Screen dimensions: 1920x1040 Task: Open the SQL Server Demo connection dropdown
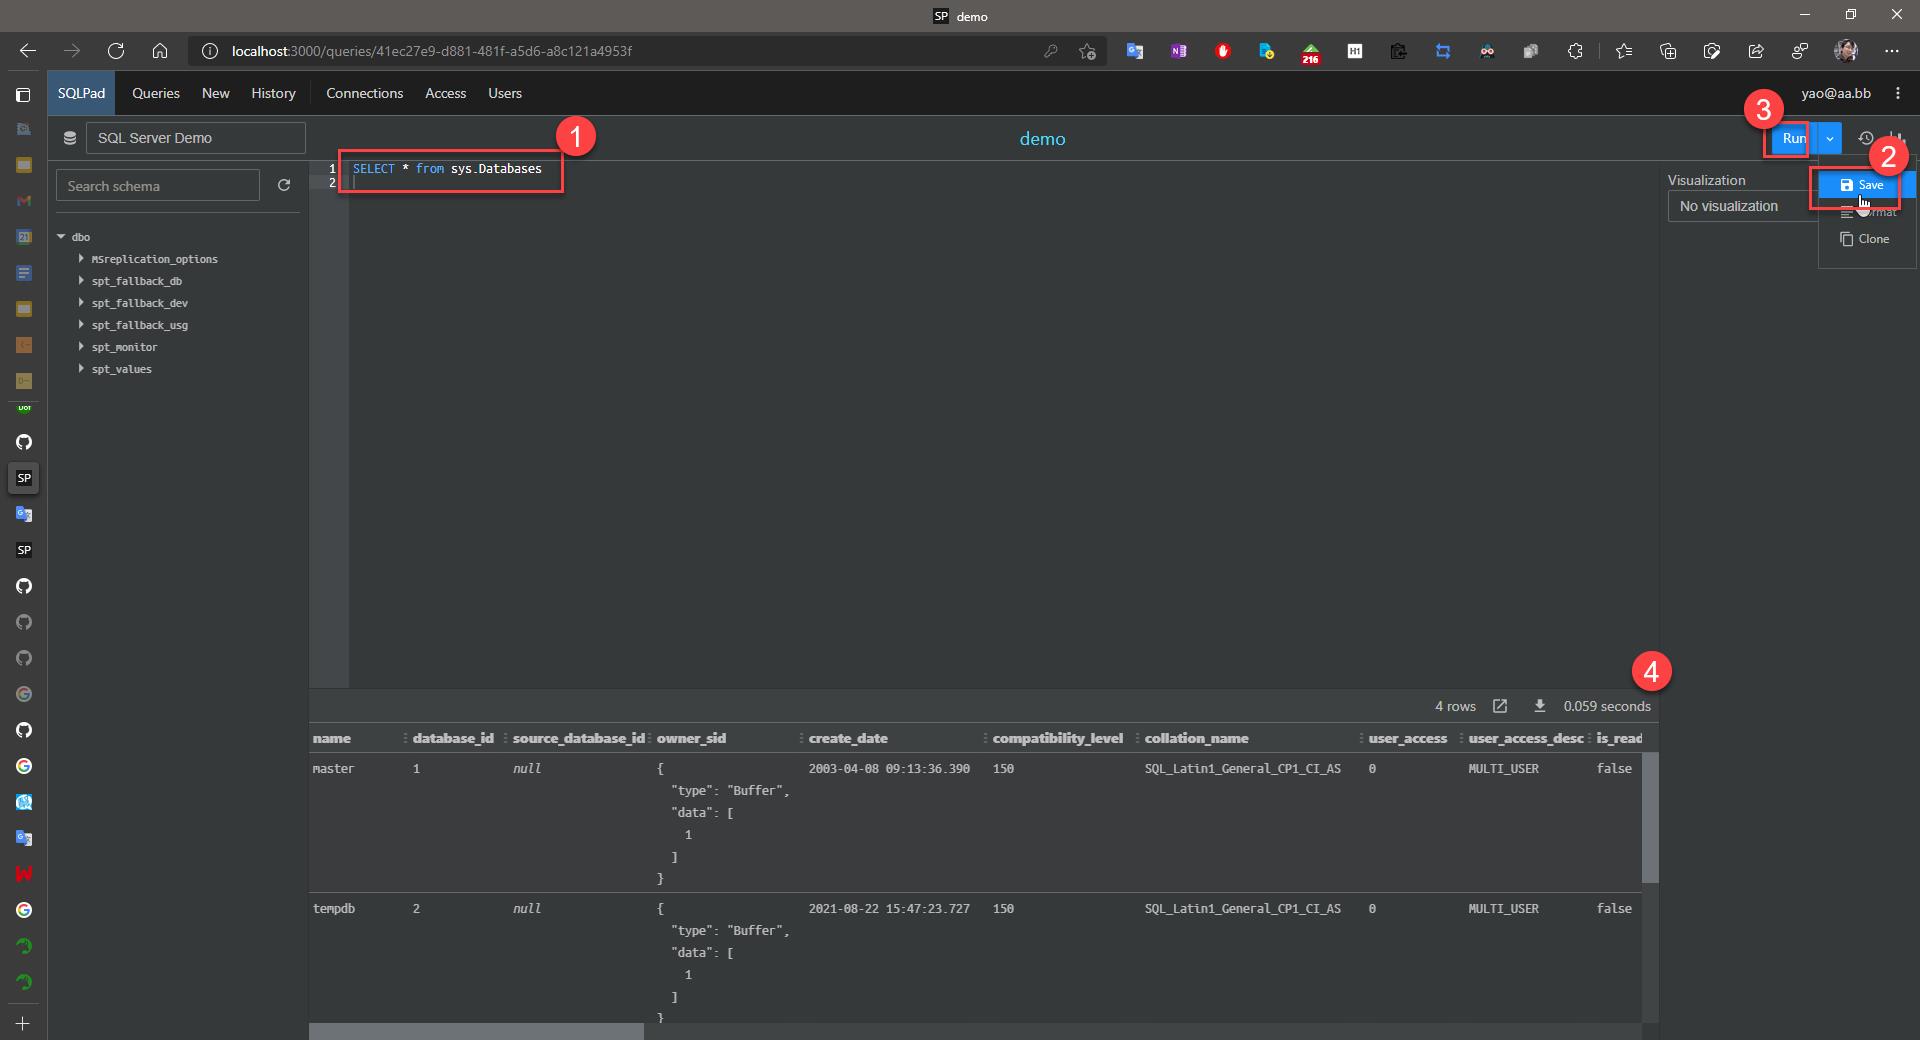(195, 138)
